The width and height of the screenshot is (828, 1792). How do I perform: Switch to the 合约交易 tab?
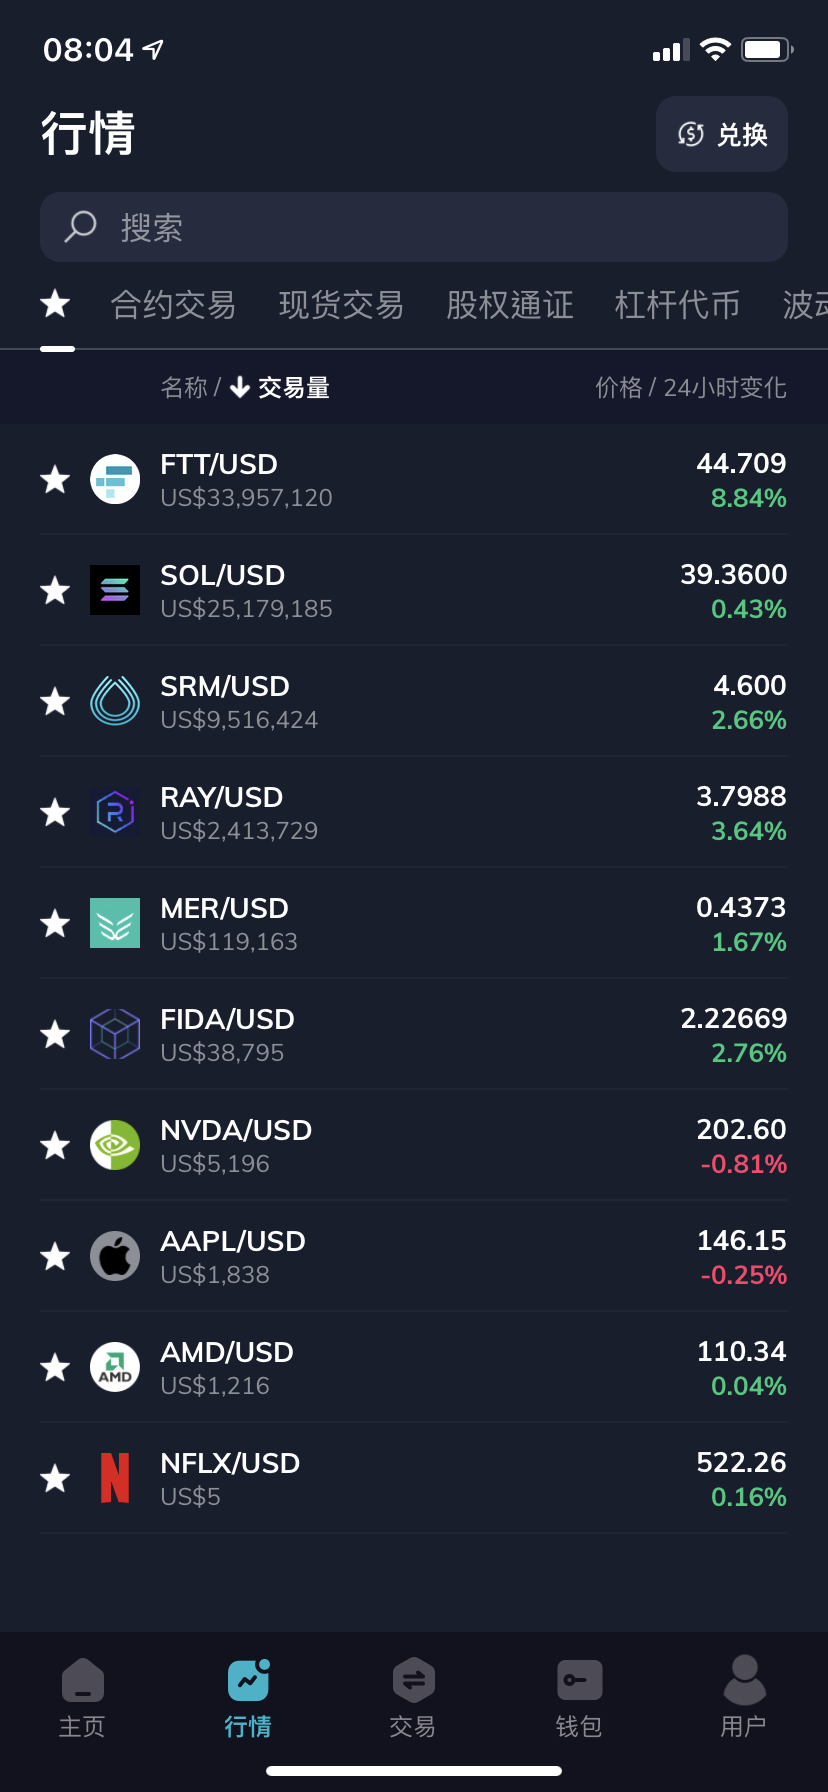click(173, 305)
